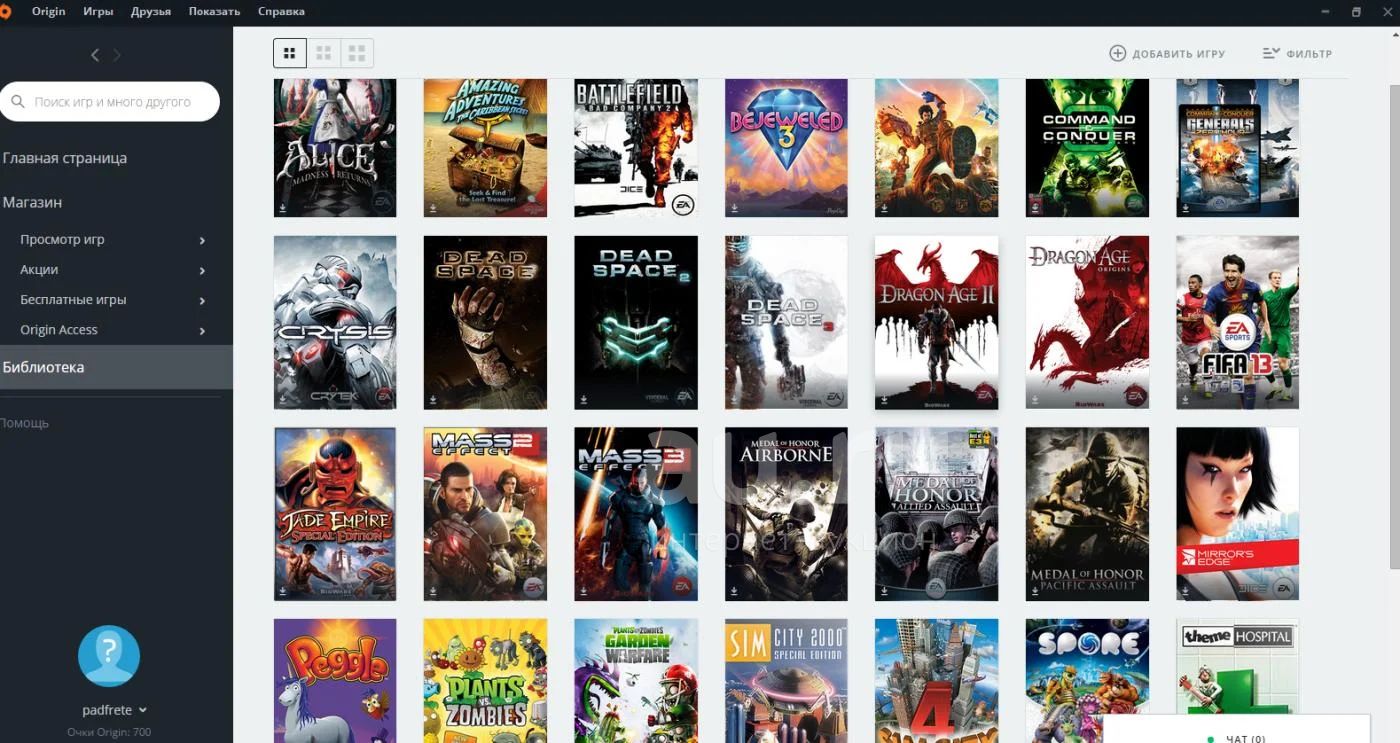Expand the Акции submenu
The width and height of the screenshot is (1400, 743).
point(202,270)
